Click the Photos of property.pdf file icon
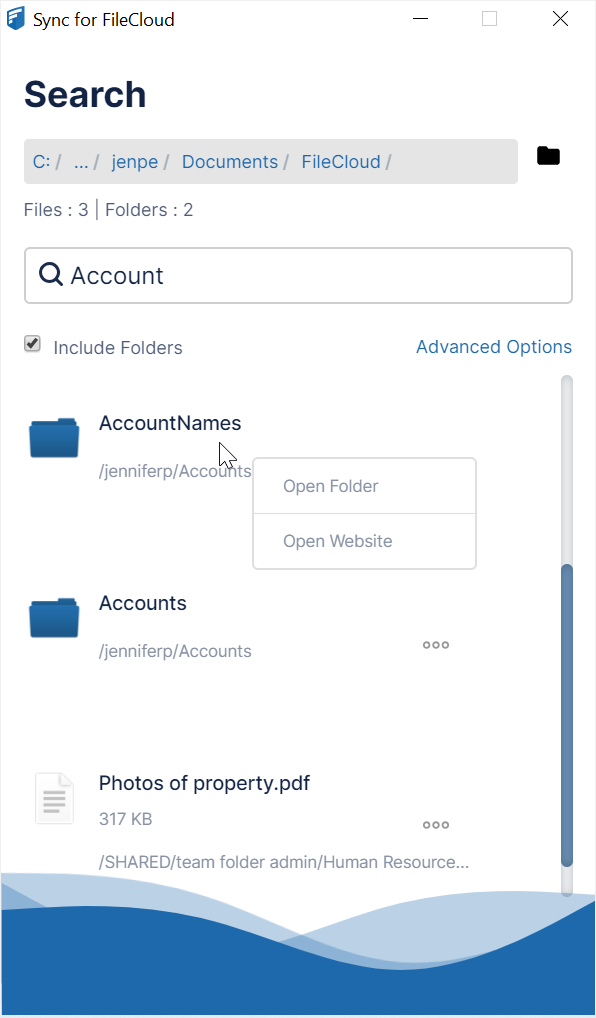The width and height of the screenshot is (596, 1018). [54, 797]
